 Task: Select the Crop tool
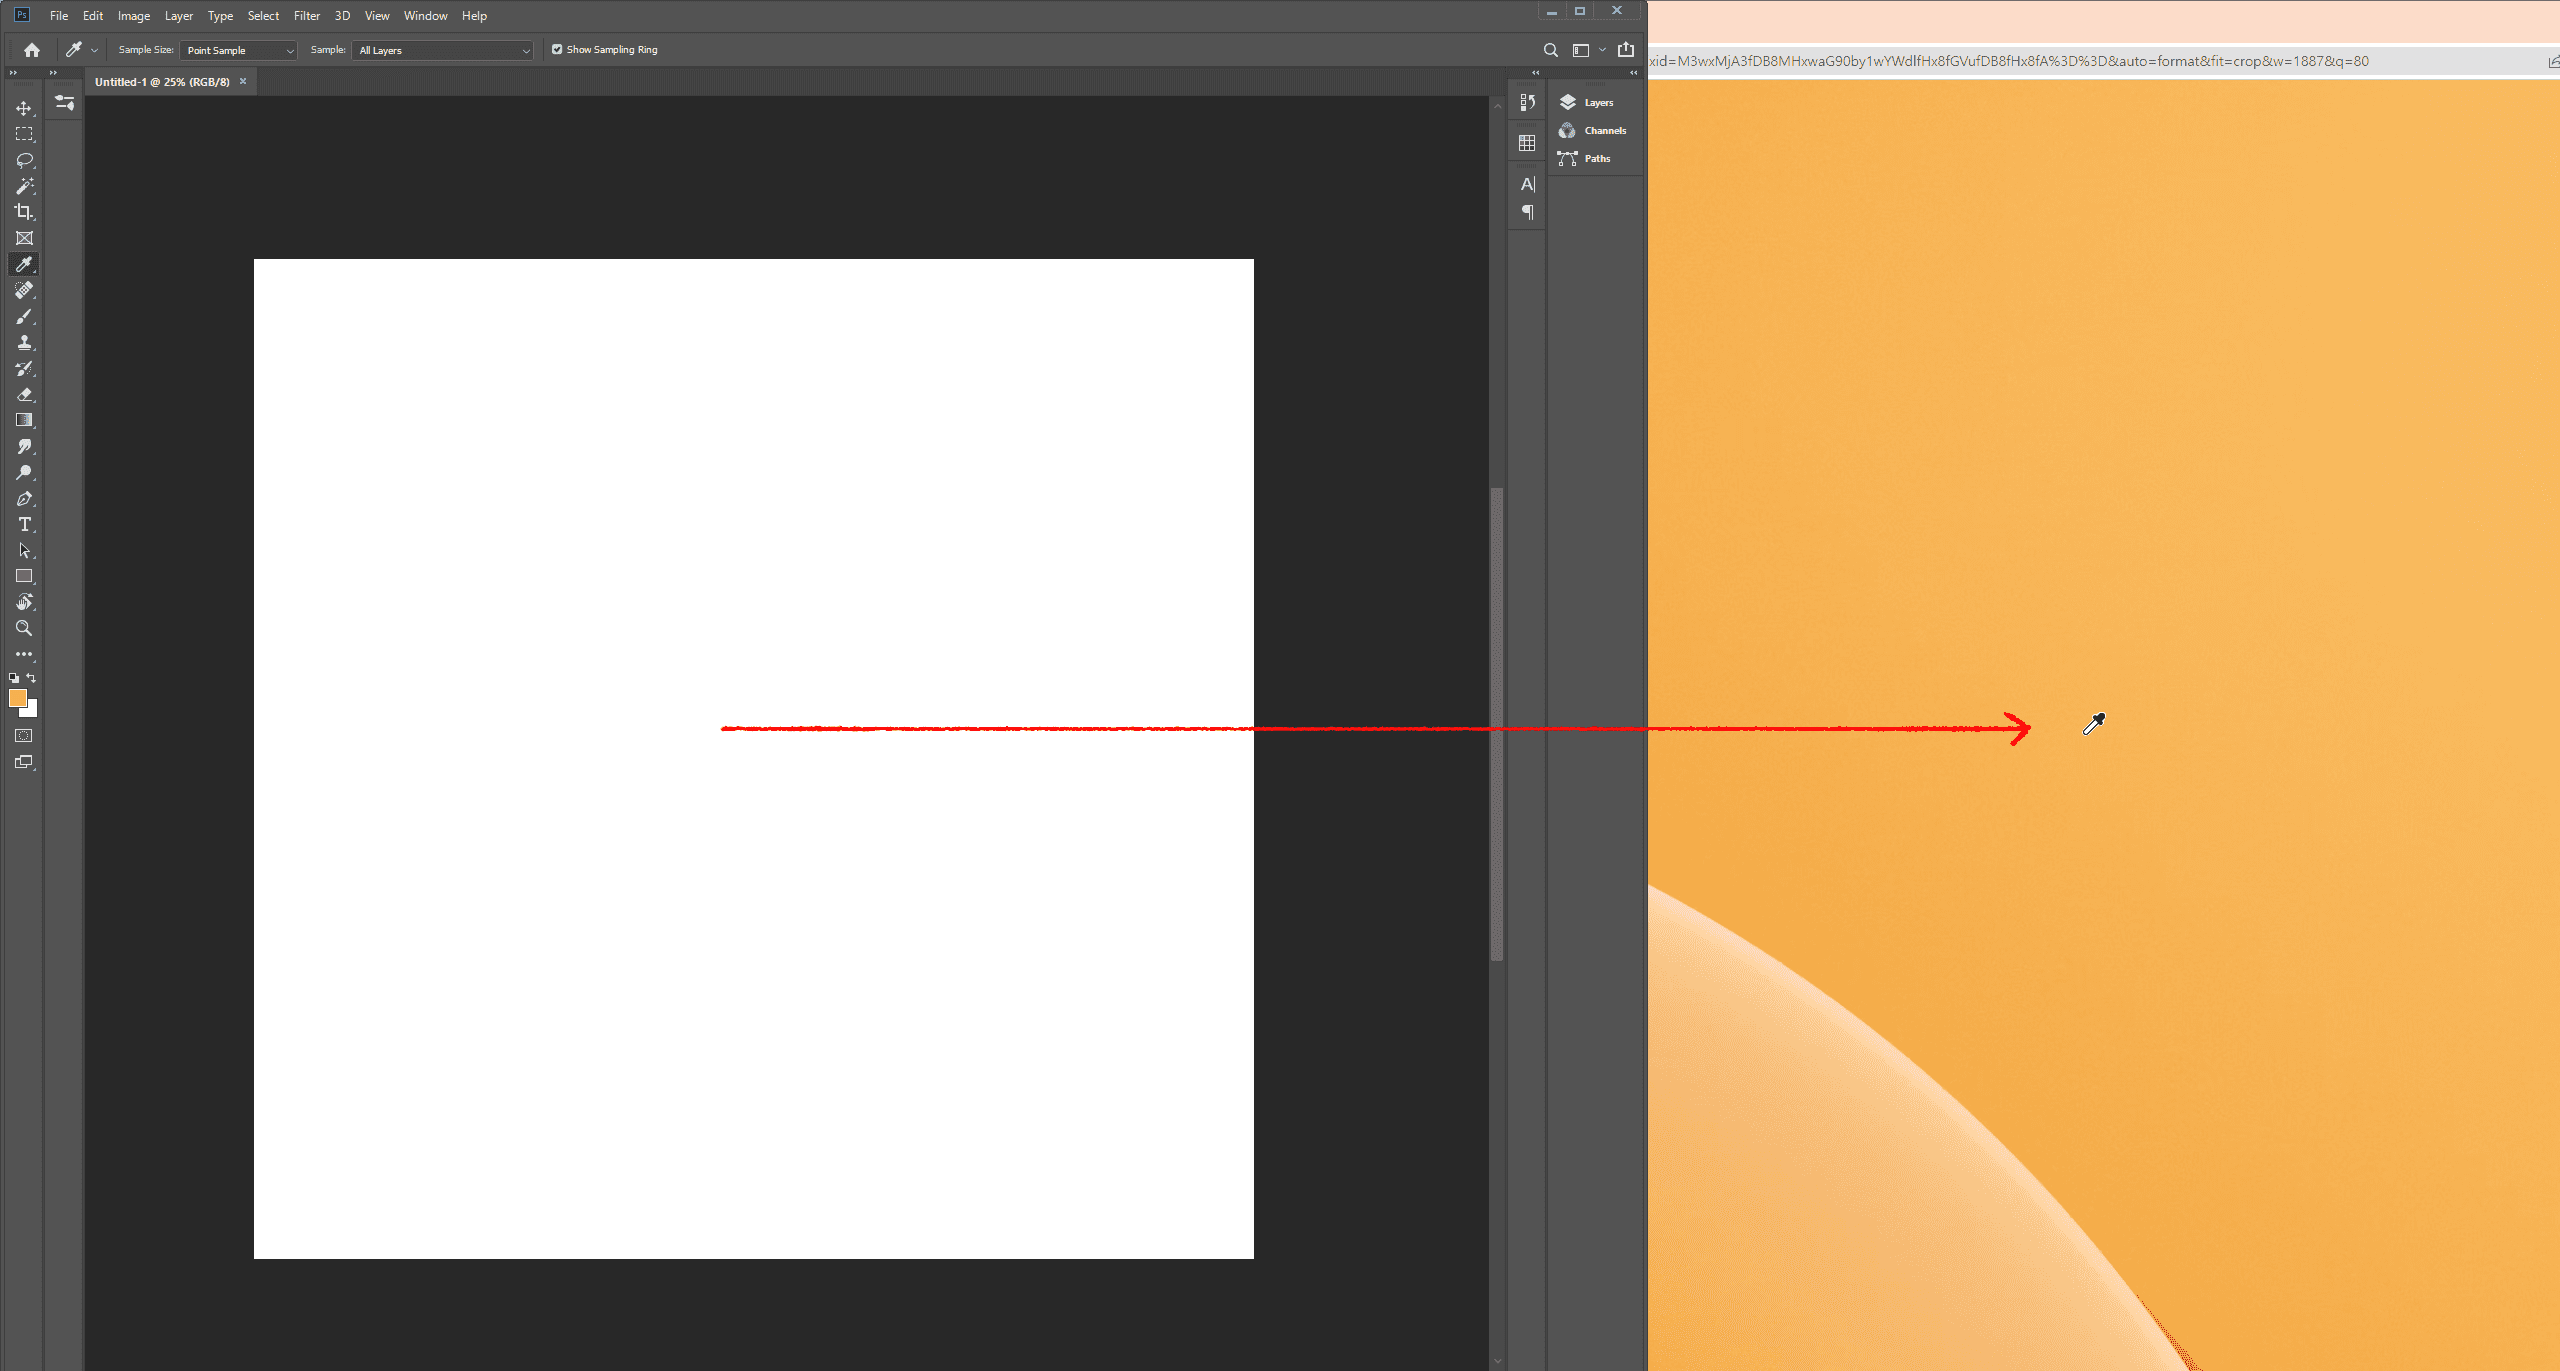(x=24, y=212)
